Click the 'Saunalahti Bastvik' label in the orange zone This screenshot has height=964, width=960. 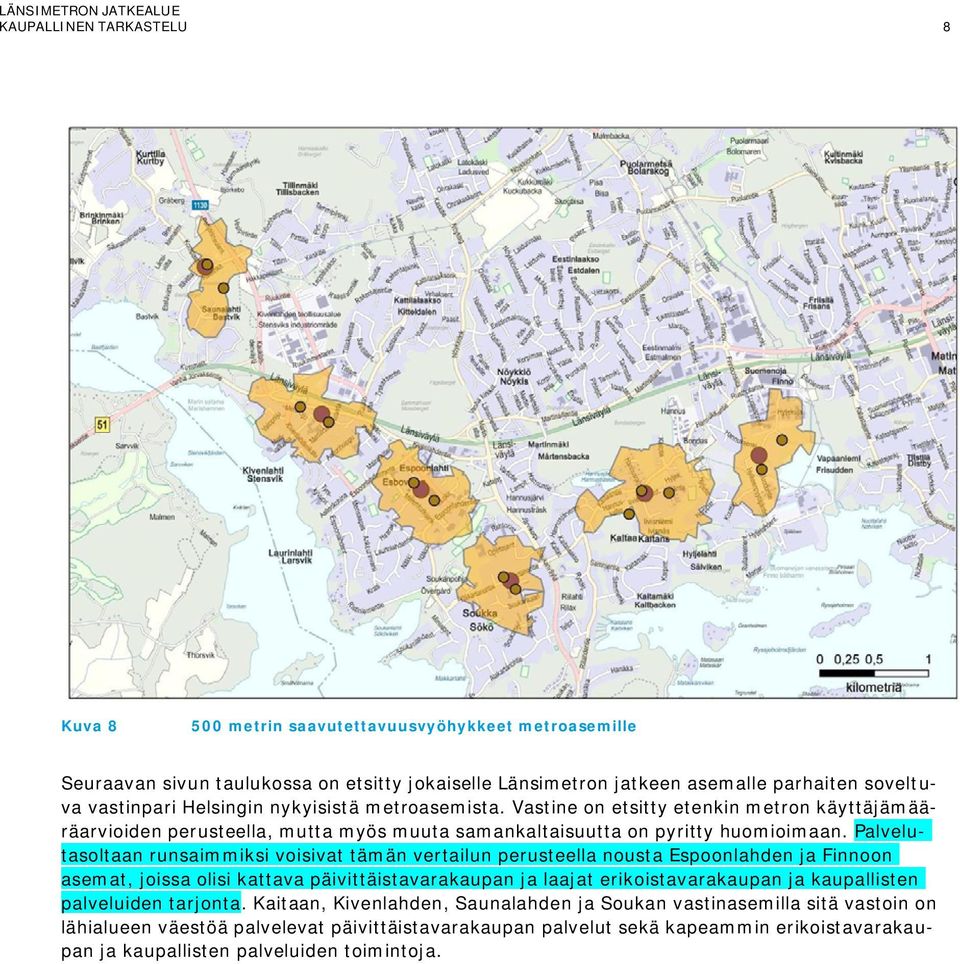222,313
